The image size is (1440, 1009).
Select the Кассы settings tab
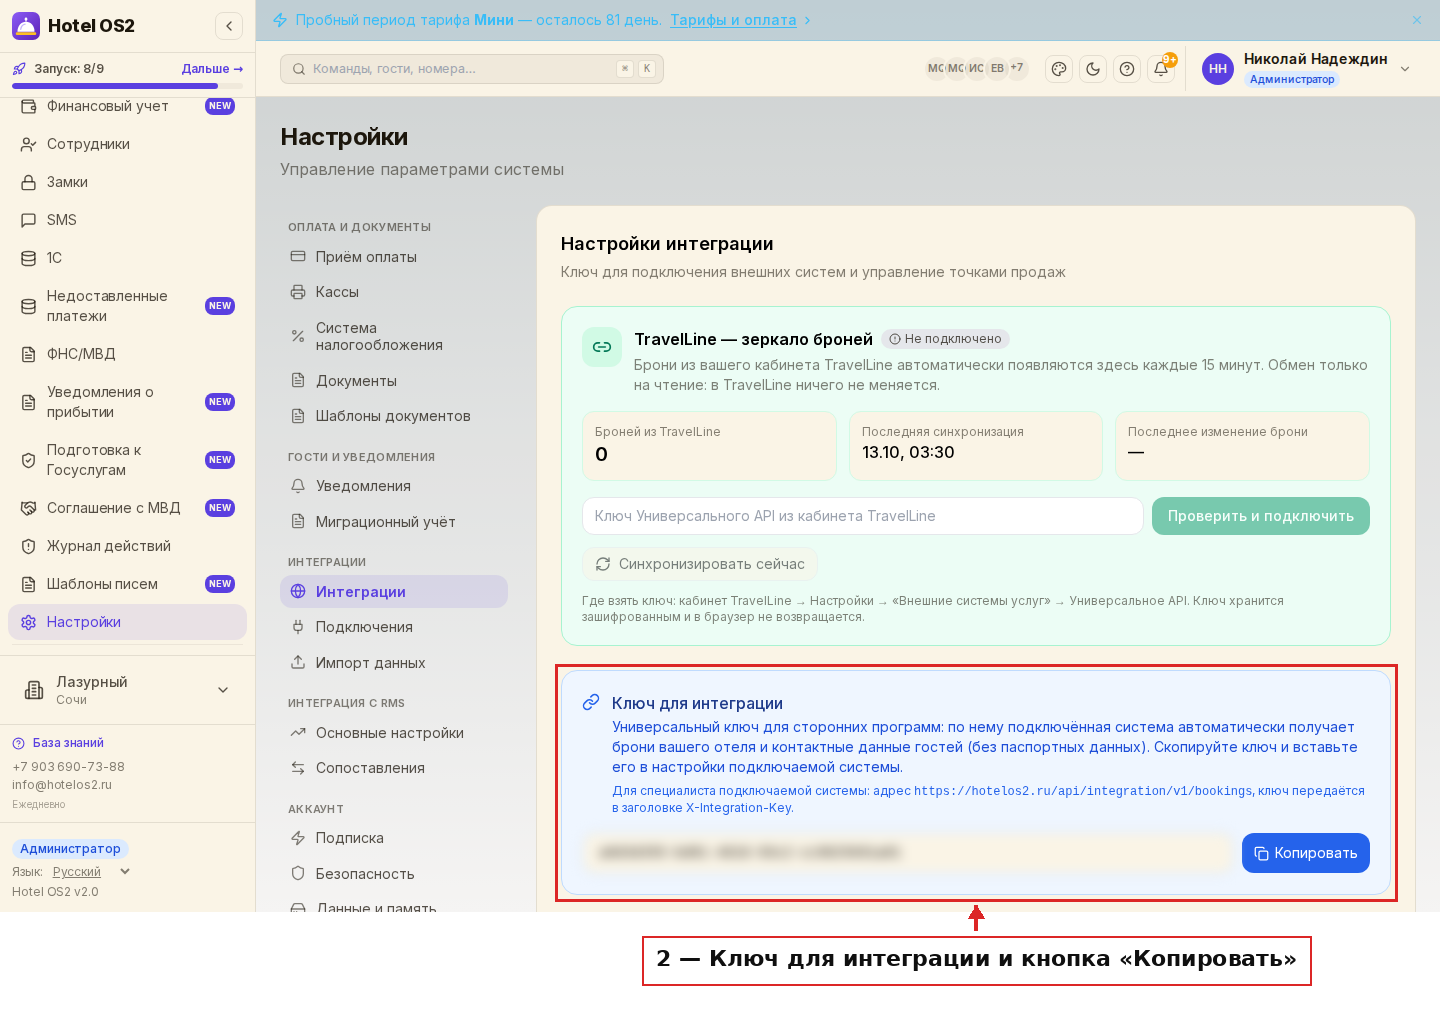pyautogui.click(x=394, y=292)
